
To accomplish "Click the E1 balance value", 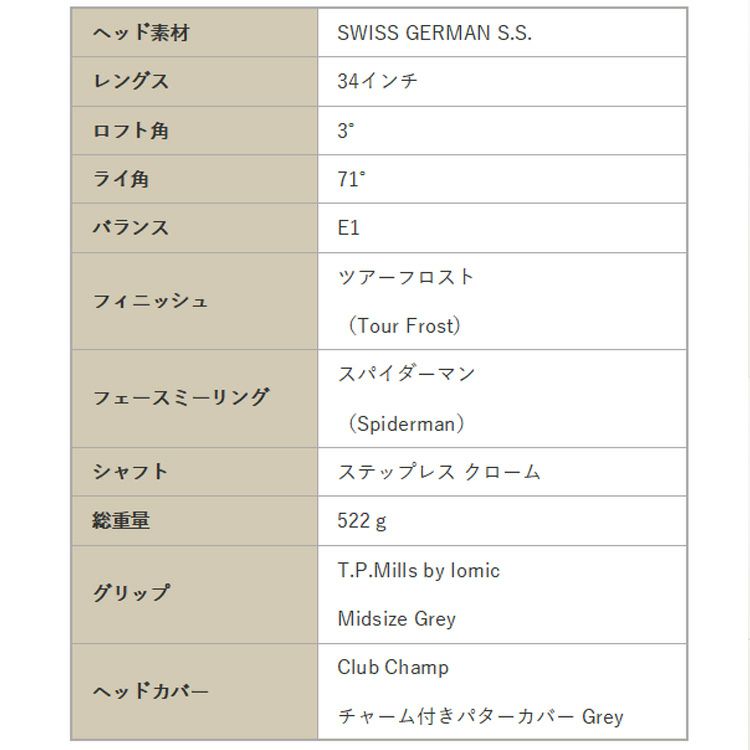I will 348,228.
